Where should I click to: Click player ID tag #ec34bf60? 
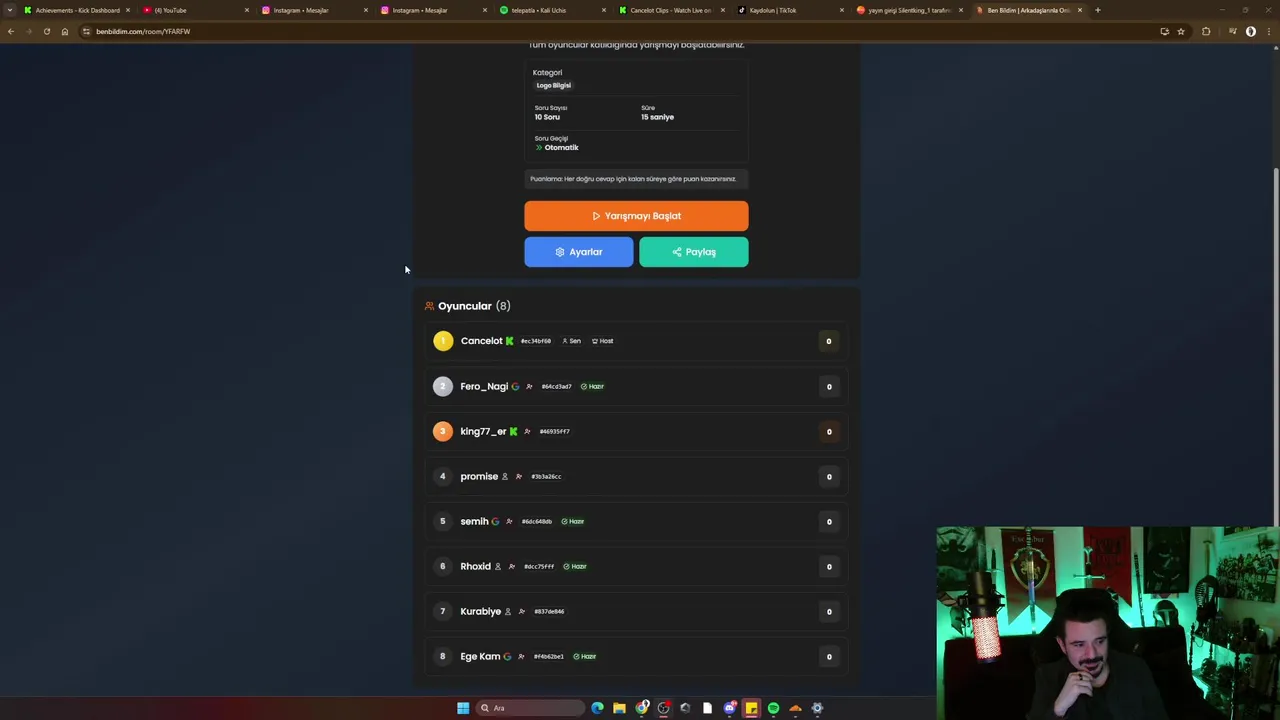tap(536, 341)
